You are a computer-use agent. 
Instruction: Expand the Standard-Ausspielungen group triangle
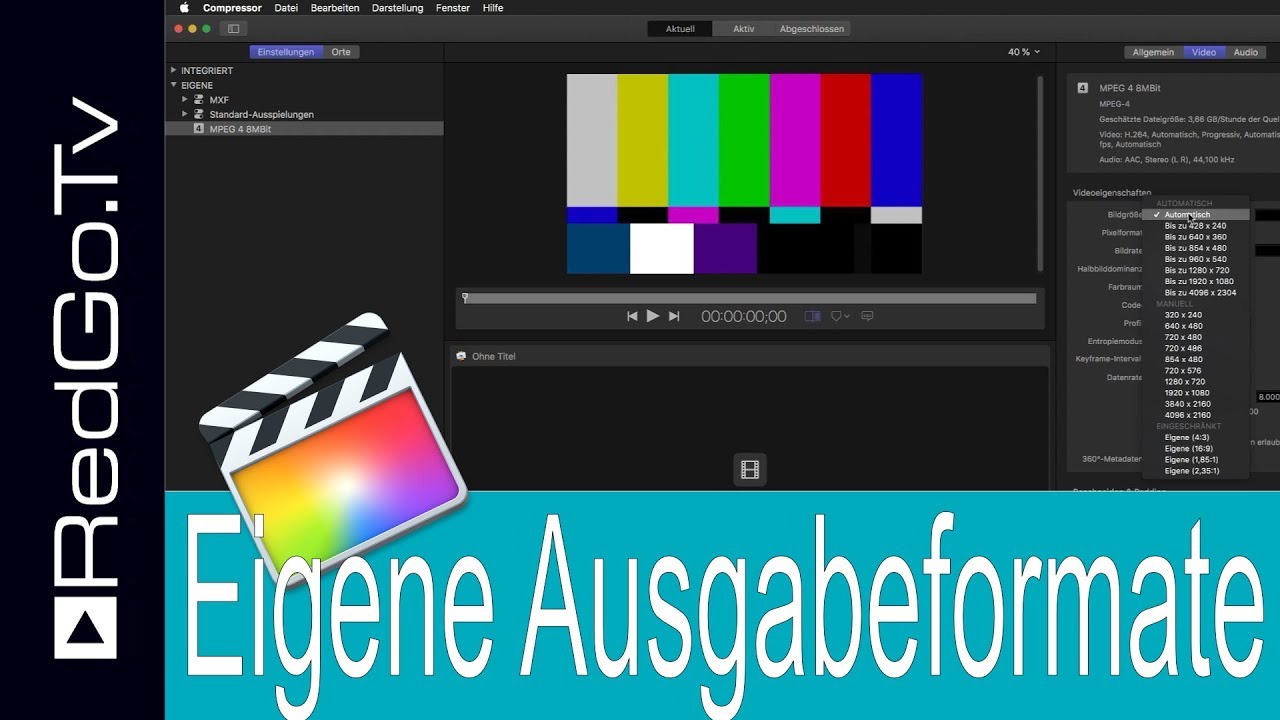click(x=185, y=114)
